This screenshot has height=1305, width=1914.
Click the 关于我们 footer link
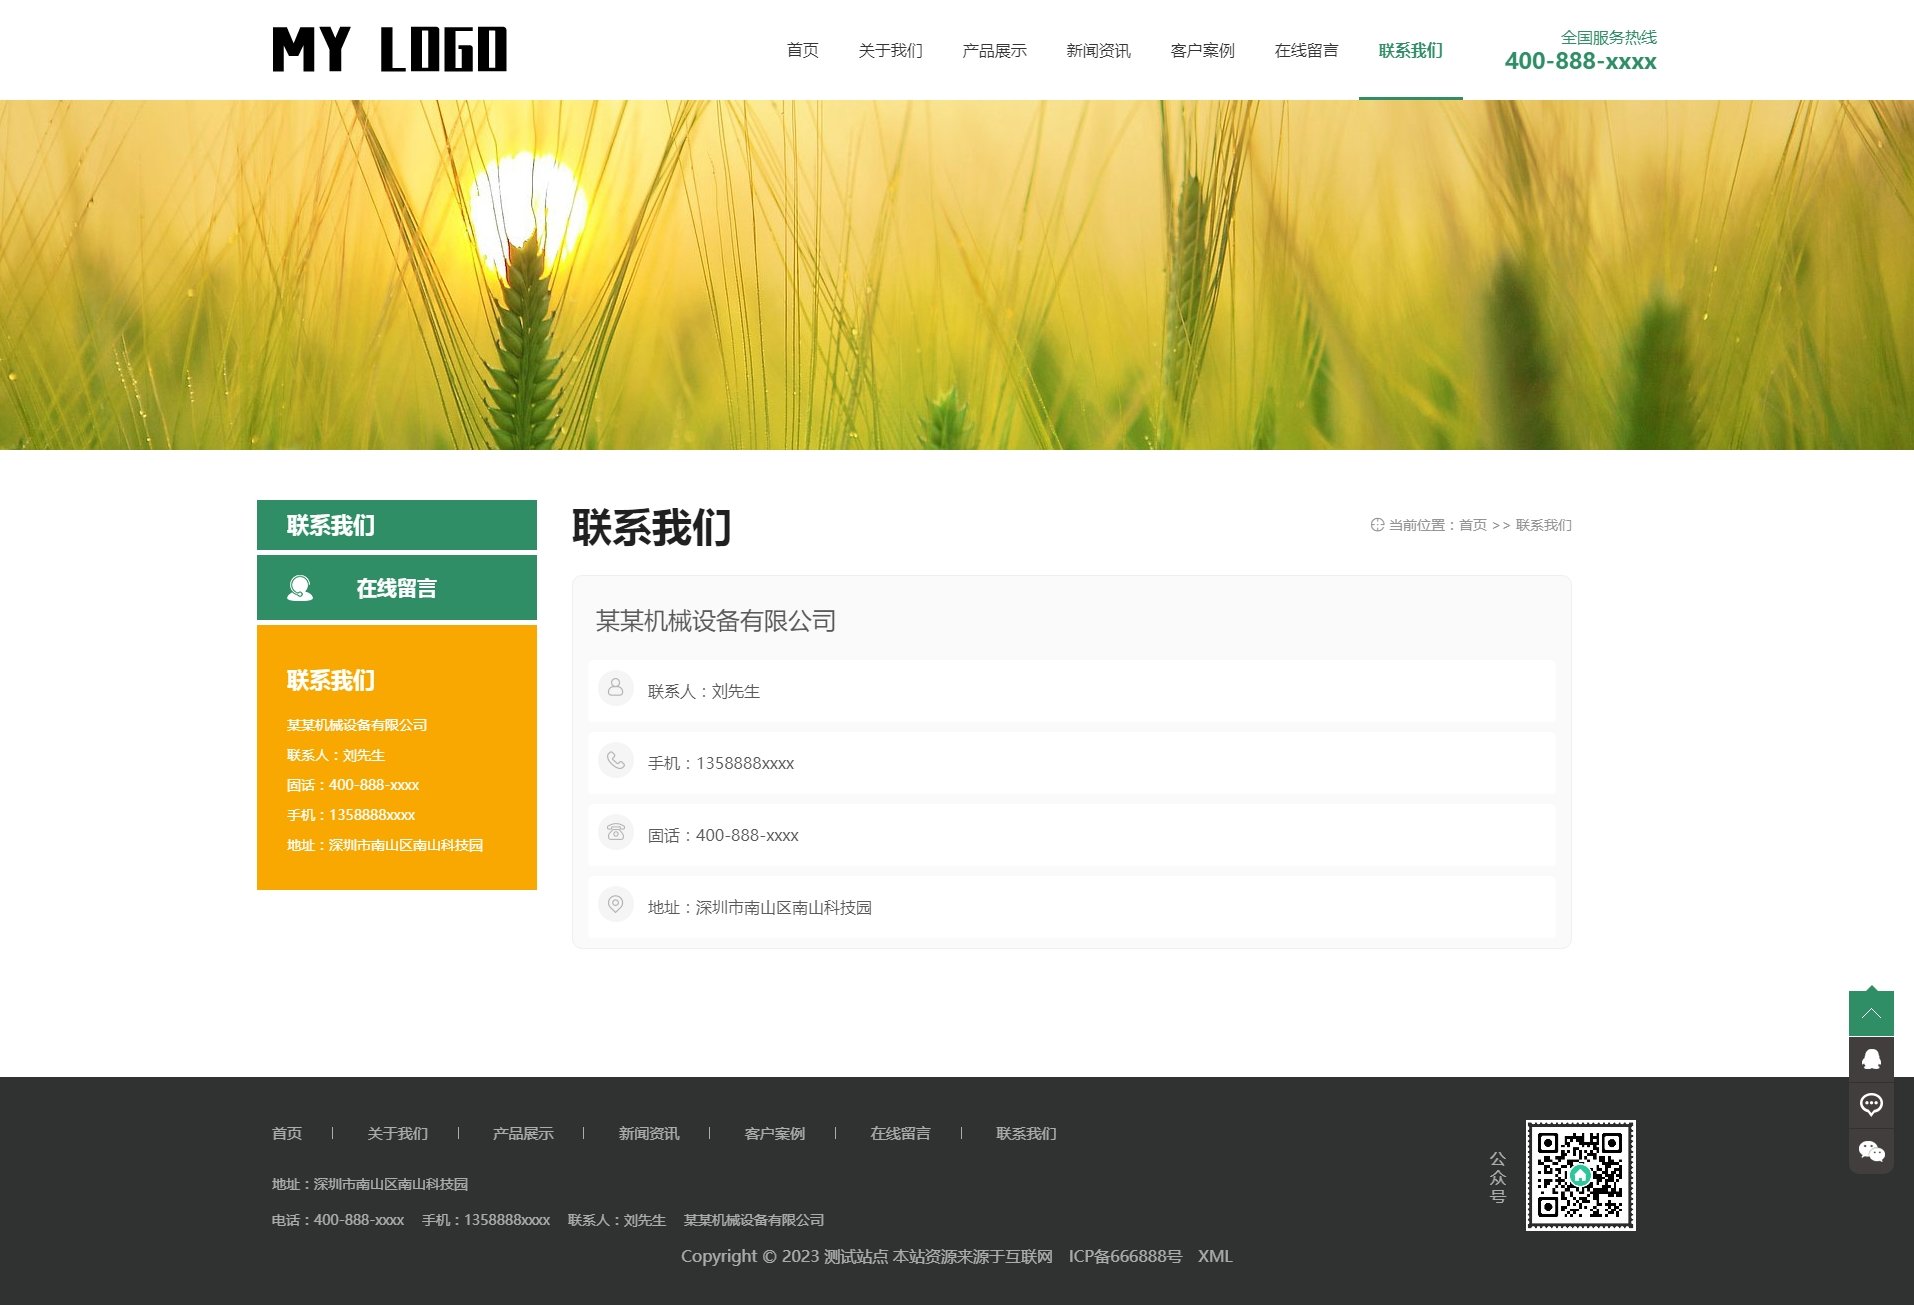396,1133
